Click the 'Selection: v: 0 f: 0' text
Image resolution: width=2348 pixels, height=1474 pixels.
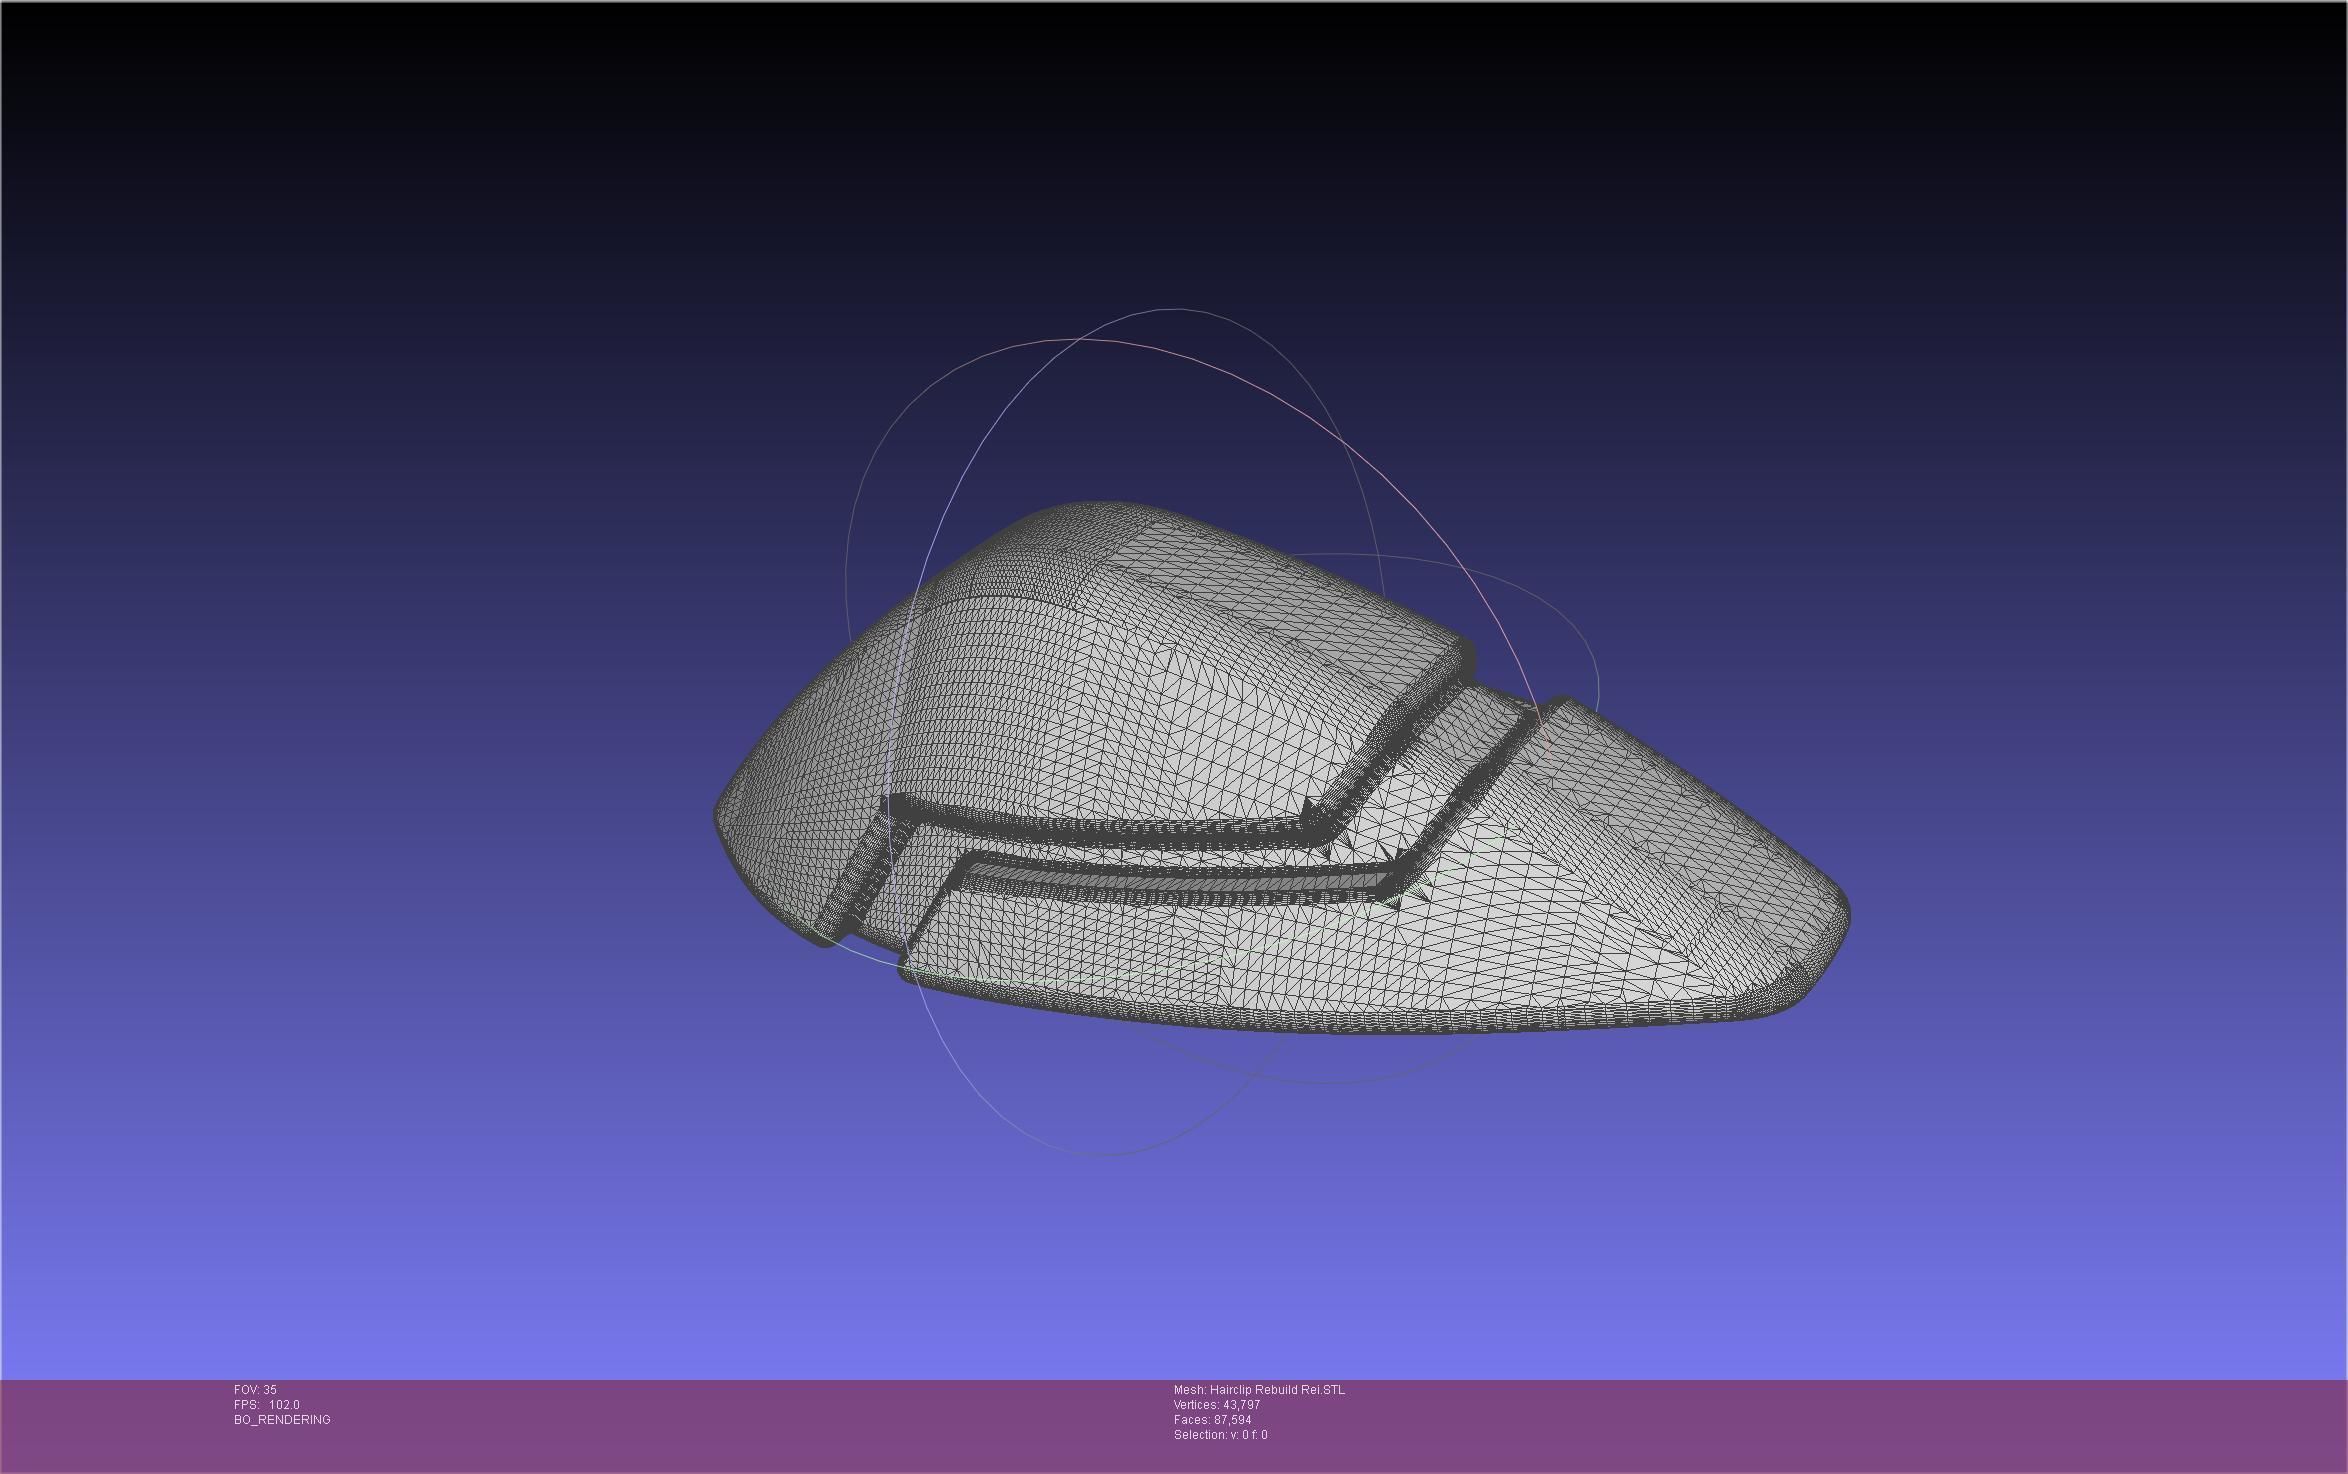(x=1220, y=1435)
